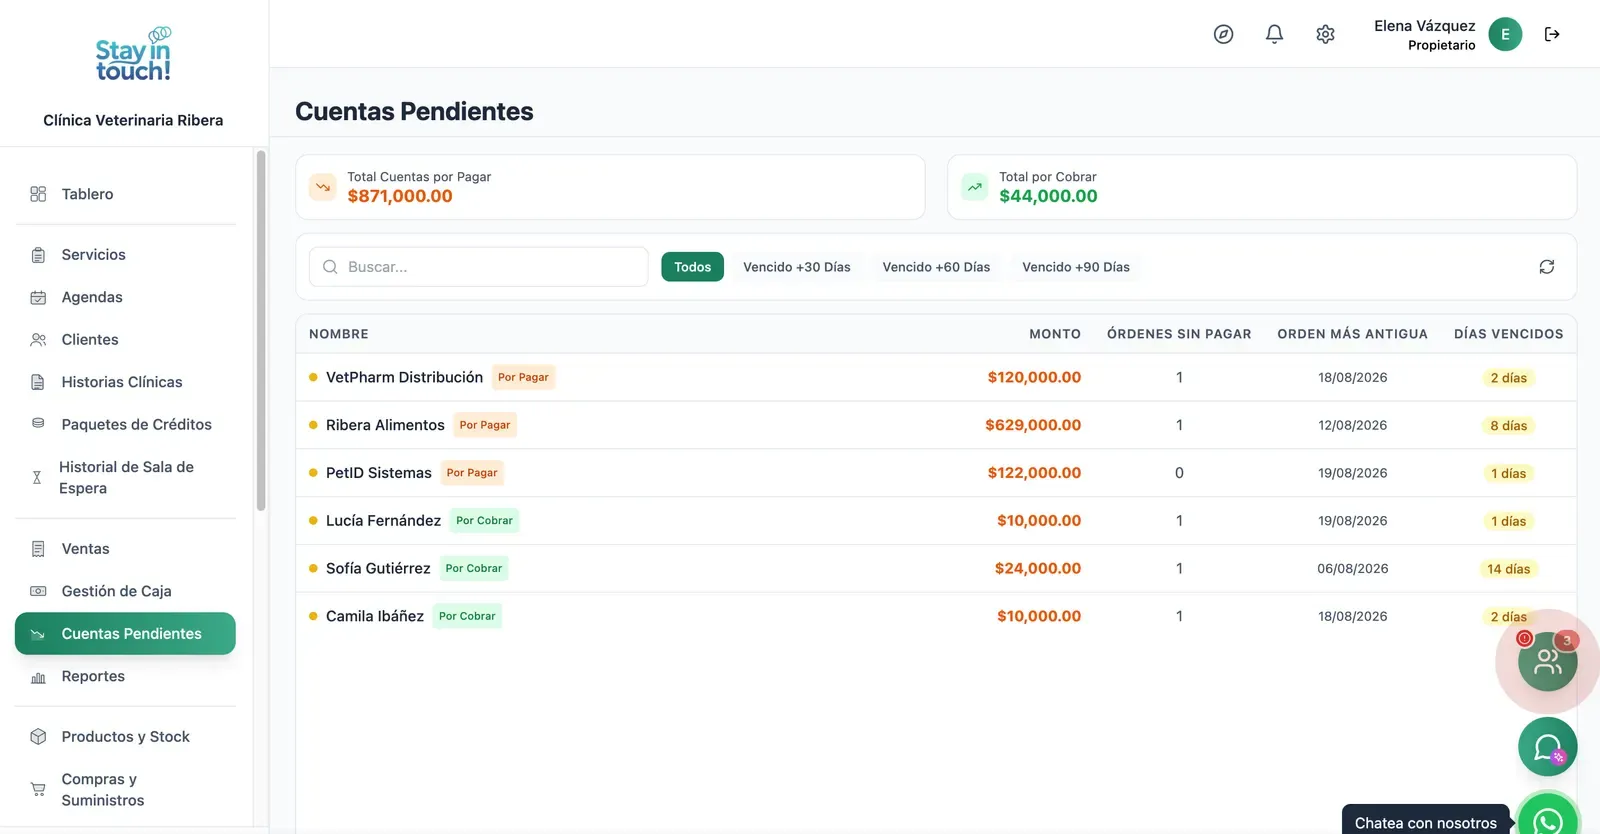Refresh the pending accounts list

click(1546, 267)
